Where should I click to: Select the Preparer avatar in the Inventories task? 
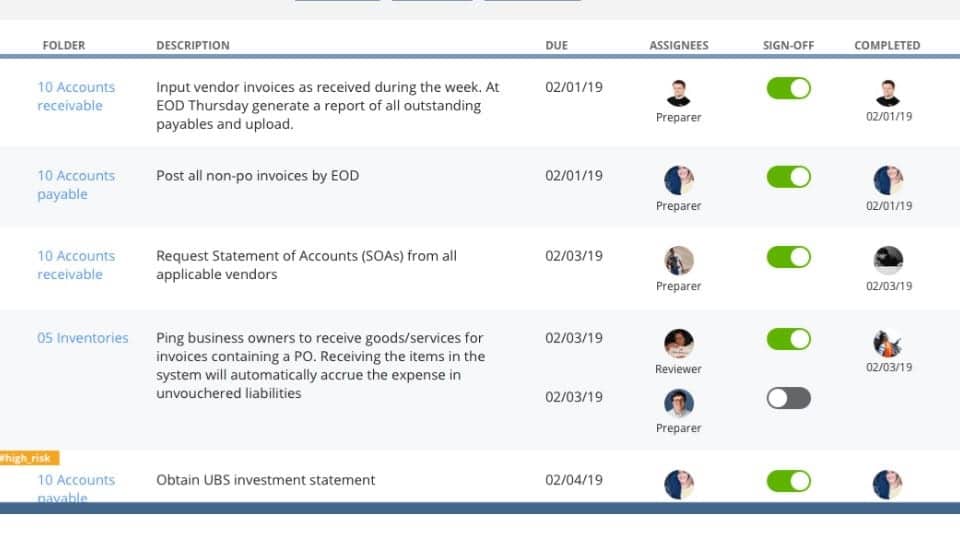point(679,403)
